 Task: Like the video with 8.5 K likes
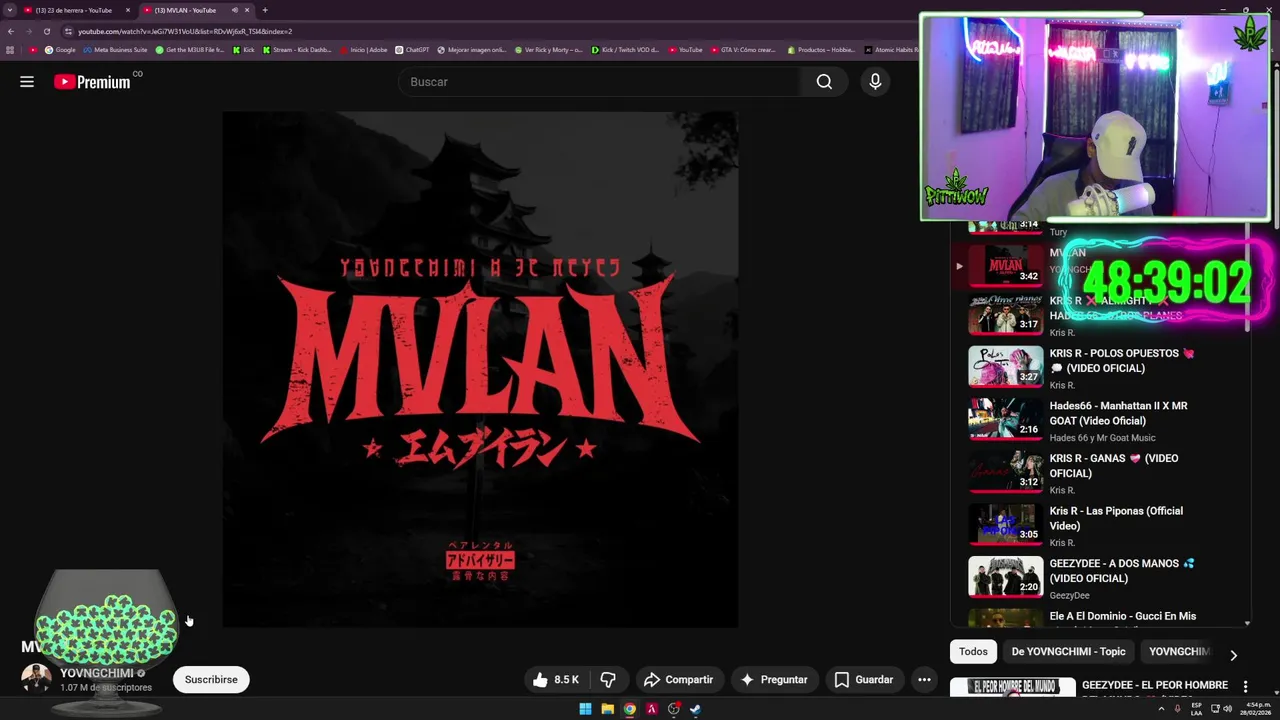tap(556, 680)
